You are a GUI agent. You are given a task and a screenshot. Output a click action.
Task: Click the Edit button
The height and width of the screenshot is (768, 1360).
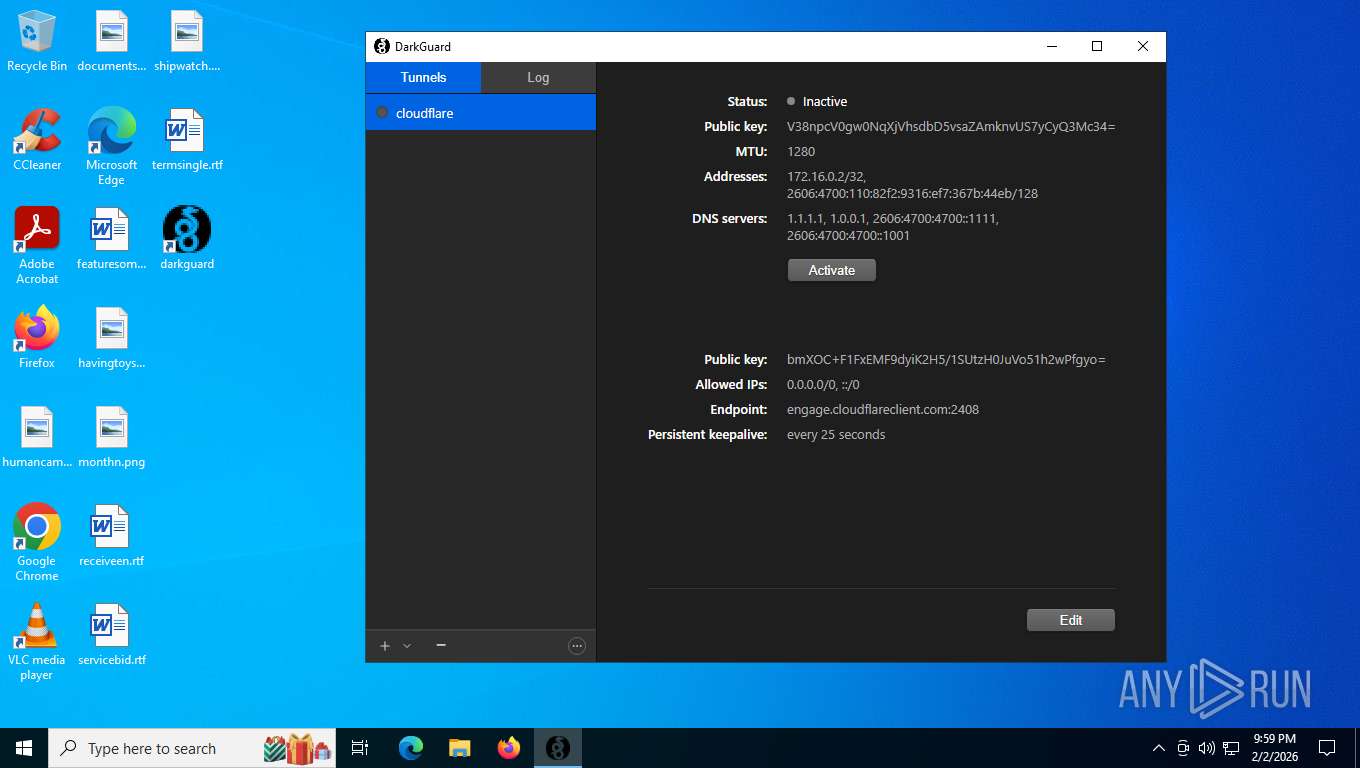(1071, 620)
